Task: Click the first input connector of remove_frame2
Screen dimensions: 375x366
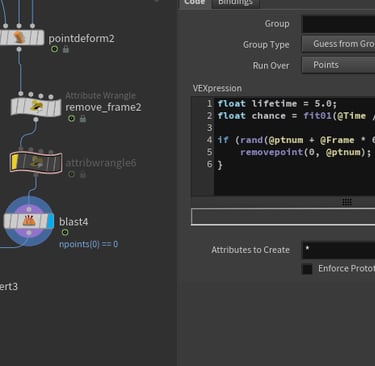Action: click(21, 94)
